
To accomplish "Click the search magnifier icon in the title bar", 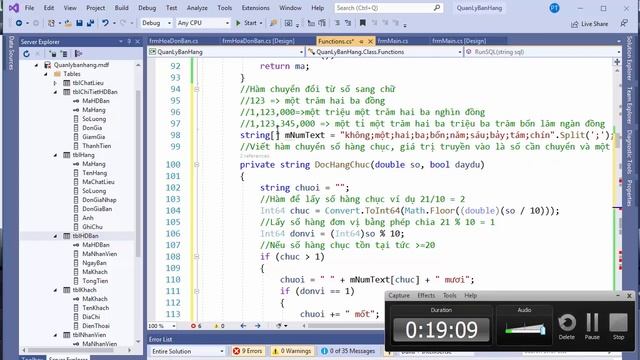I will click(437, 8).
